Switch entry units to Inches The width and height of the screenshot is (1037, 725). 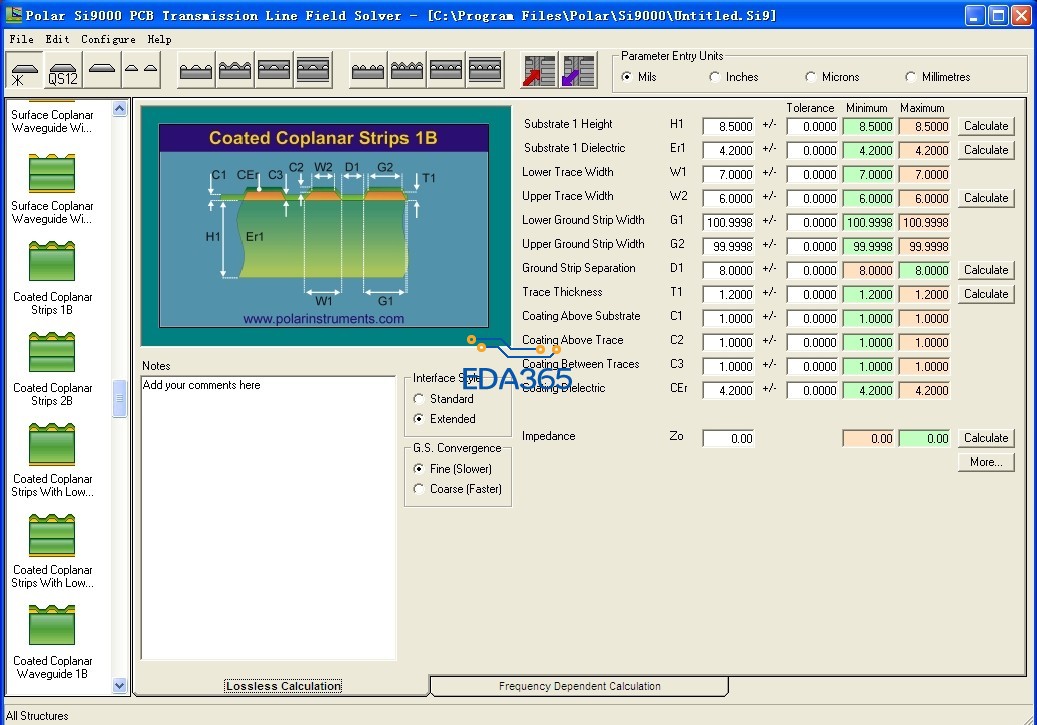(714, 77)
